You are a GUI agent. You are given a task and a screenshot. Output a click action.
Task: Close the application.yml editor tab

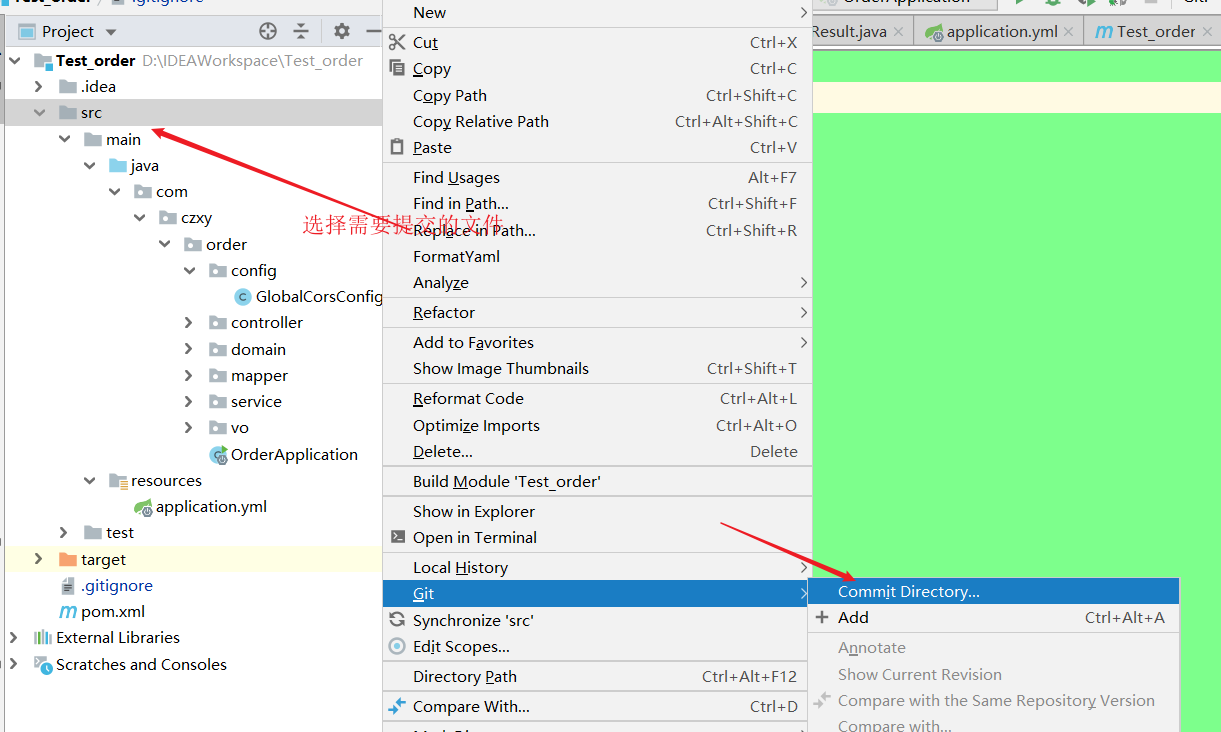1069,32
